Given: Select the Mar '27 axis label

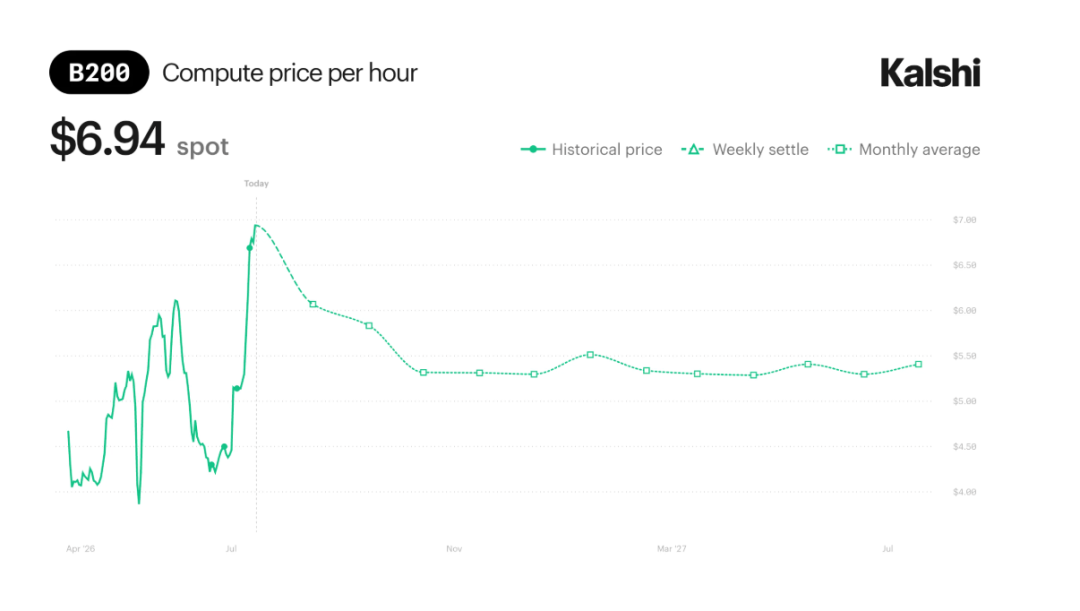Looking at the screenshot, I should pos(672,549).
